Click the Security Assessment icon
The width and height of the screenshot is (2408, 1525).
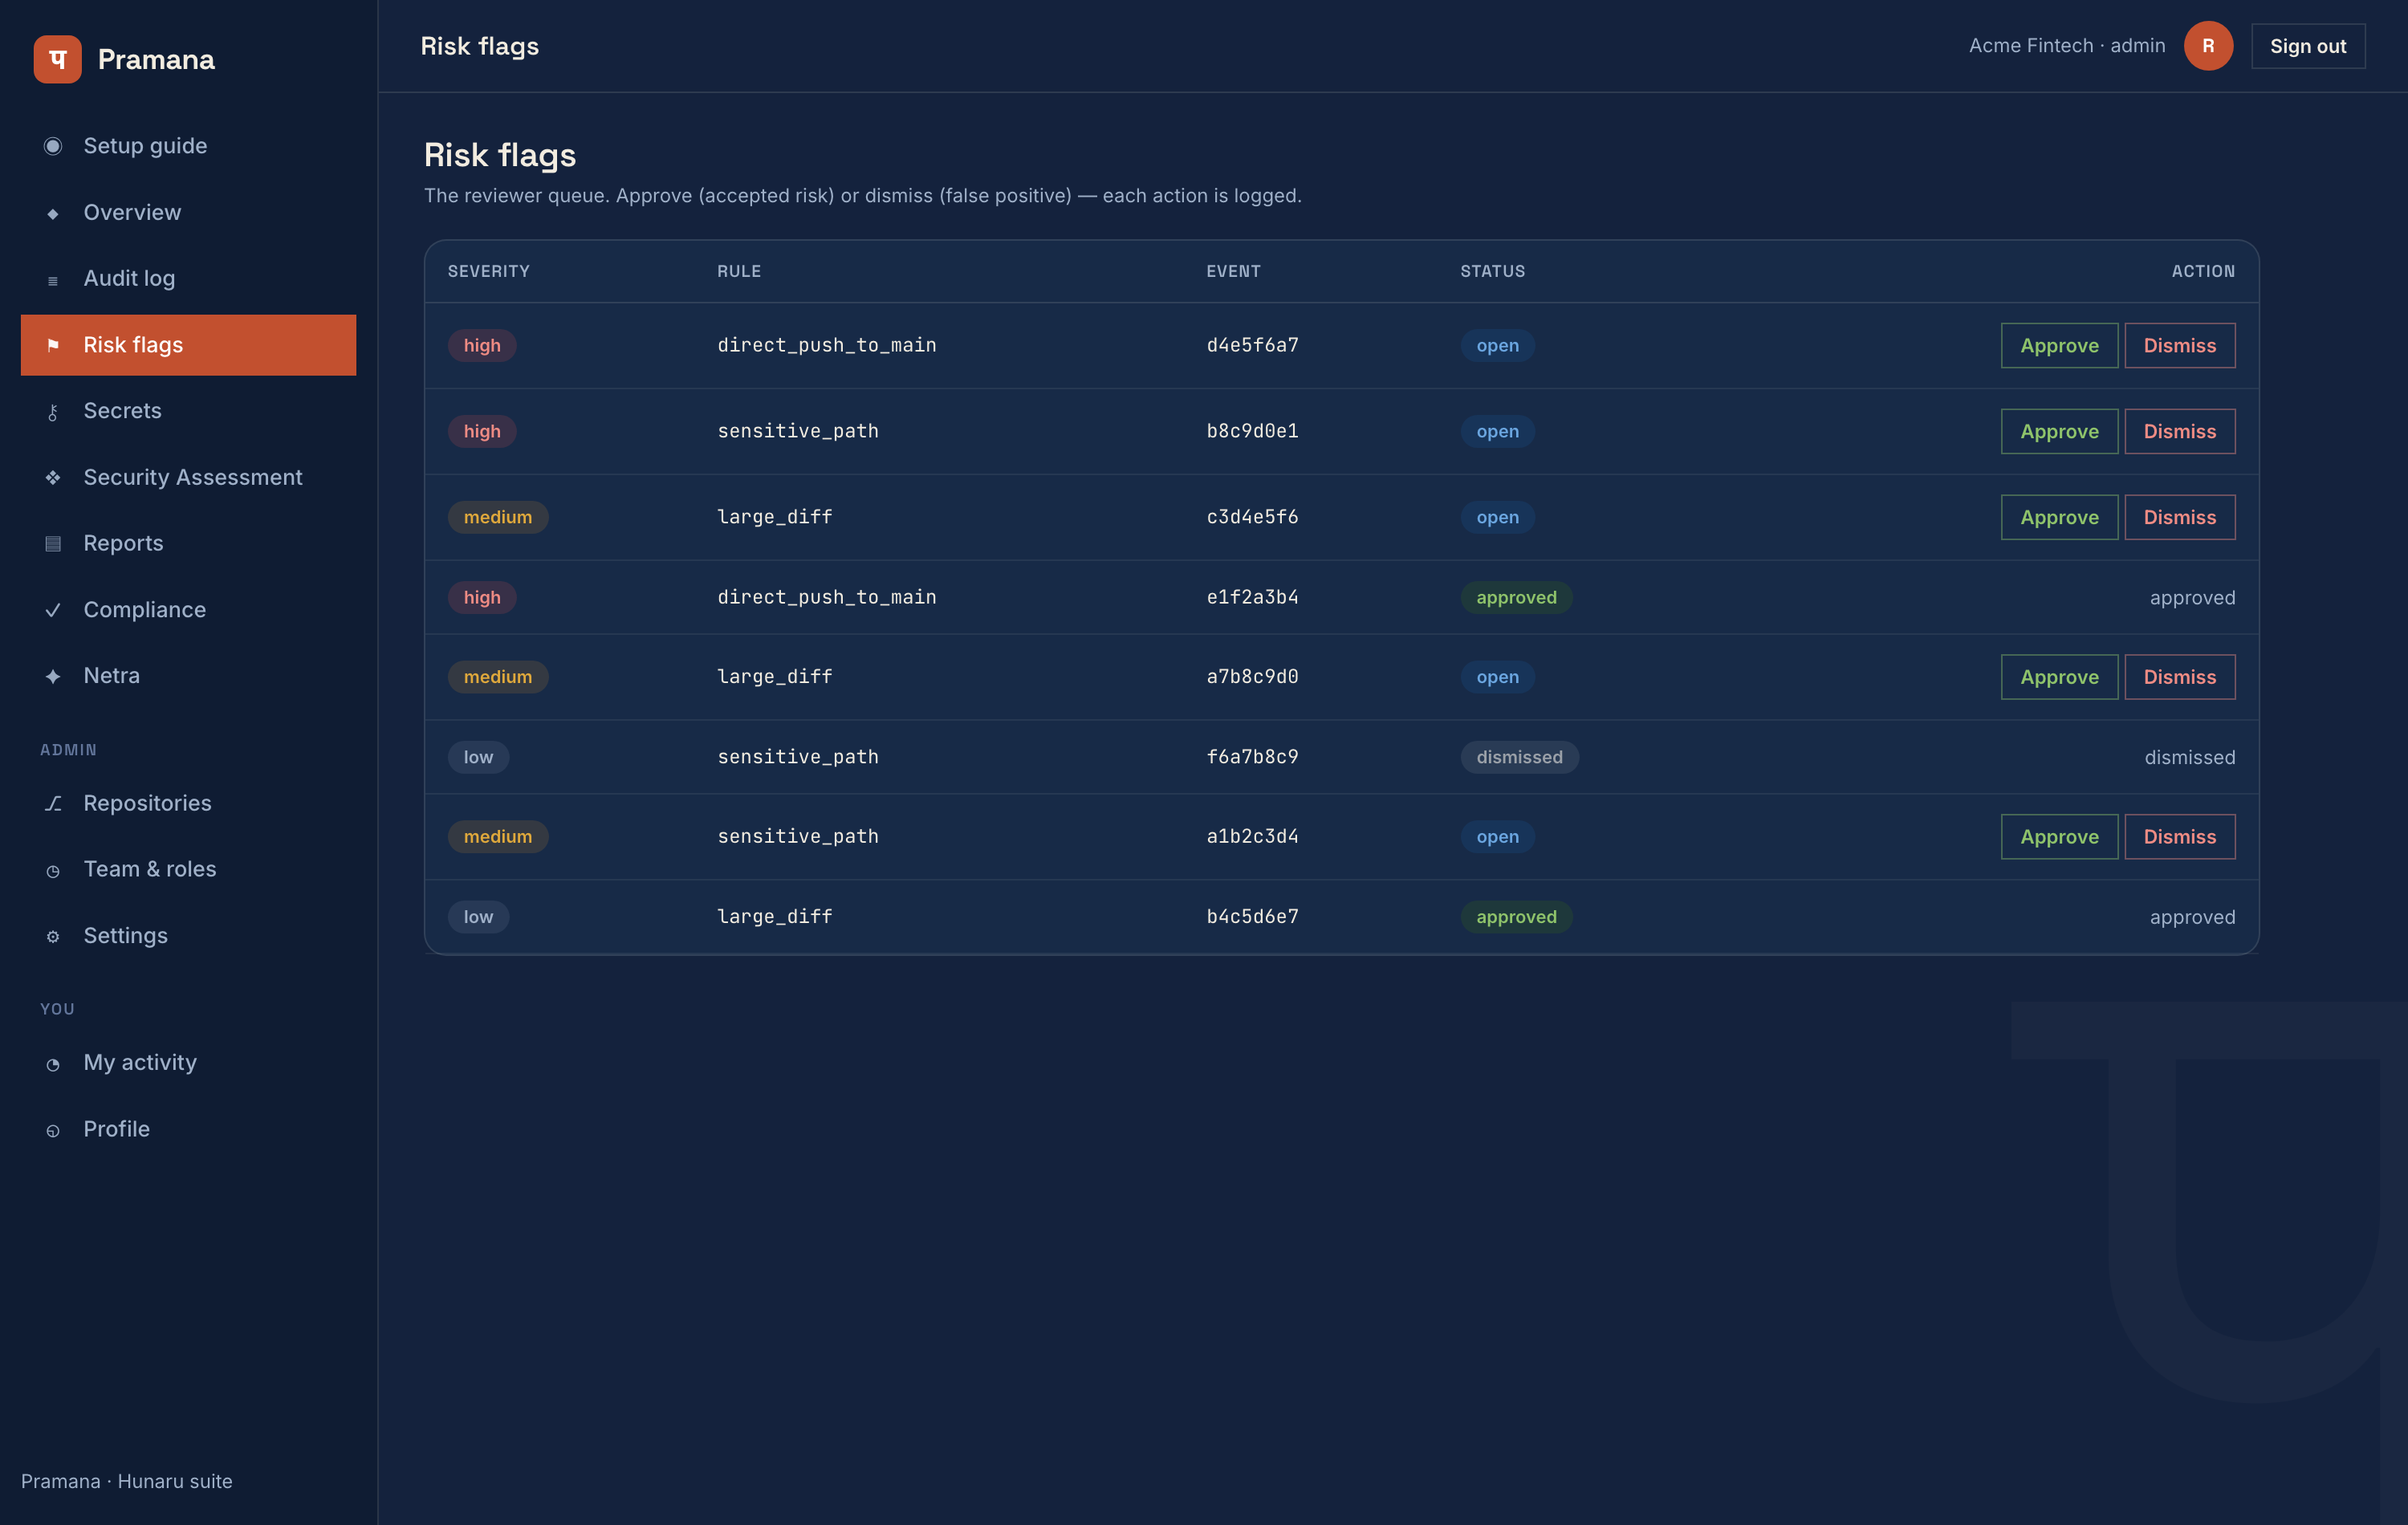tap(53, 478)
